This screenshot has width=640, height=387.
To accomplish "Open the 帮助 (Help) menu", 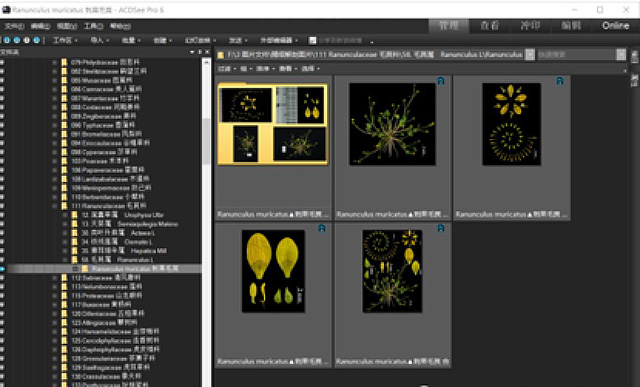I will pos(120,26).
